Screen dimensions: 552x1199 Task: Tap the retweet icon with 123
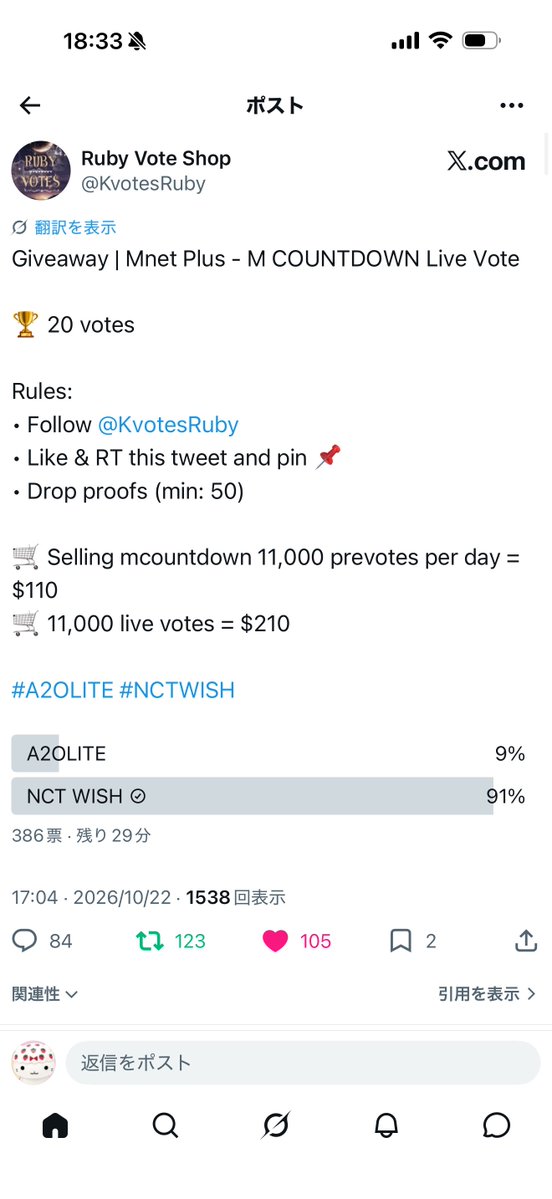coord(150,941)
